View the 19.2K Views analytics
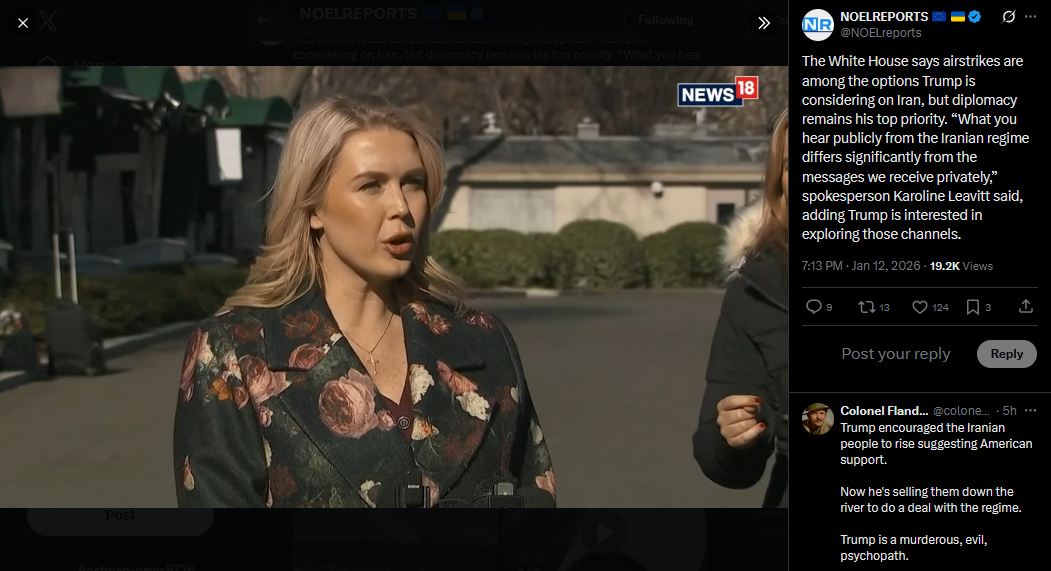The height and width of the screenshot is (571, 1051). point(961,266)
